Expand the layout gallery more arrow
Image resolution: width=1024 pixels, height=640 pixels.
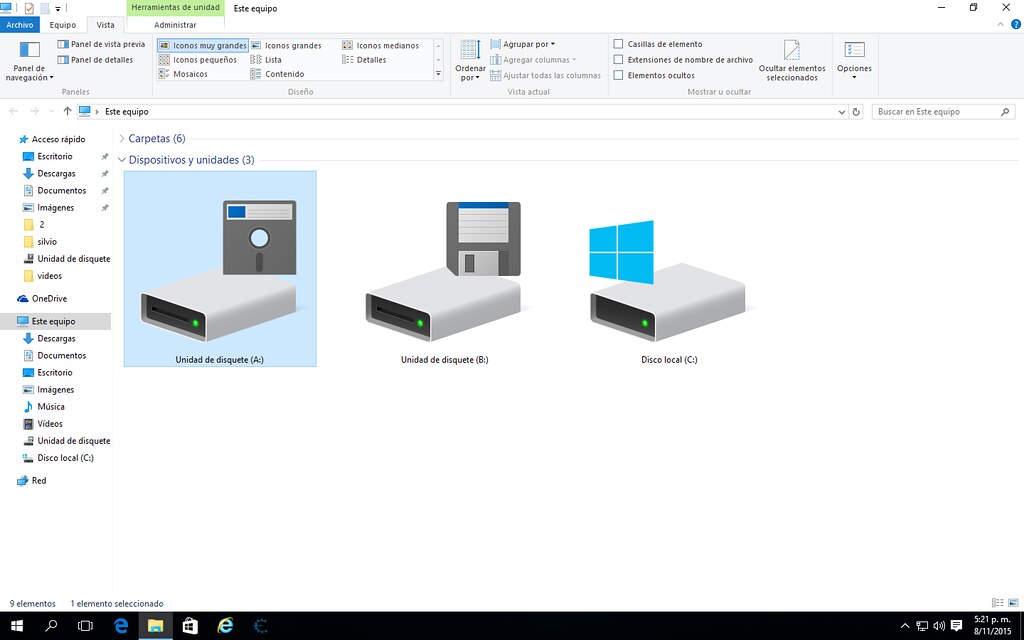[x=438, y=74]
